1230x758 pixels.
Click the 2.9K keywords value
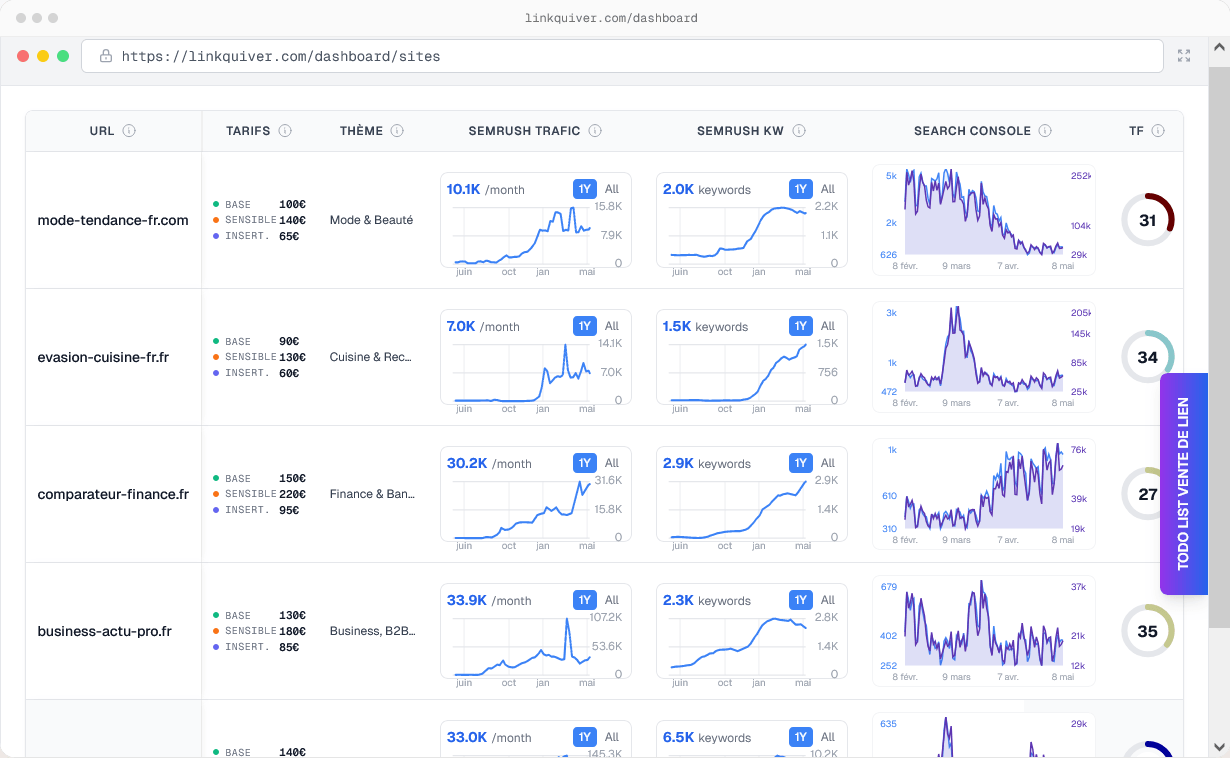[707, 463]
